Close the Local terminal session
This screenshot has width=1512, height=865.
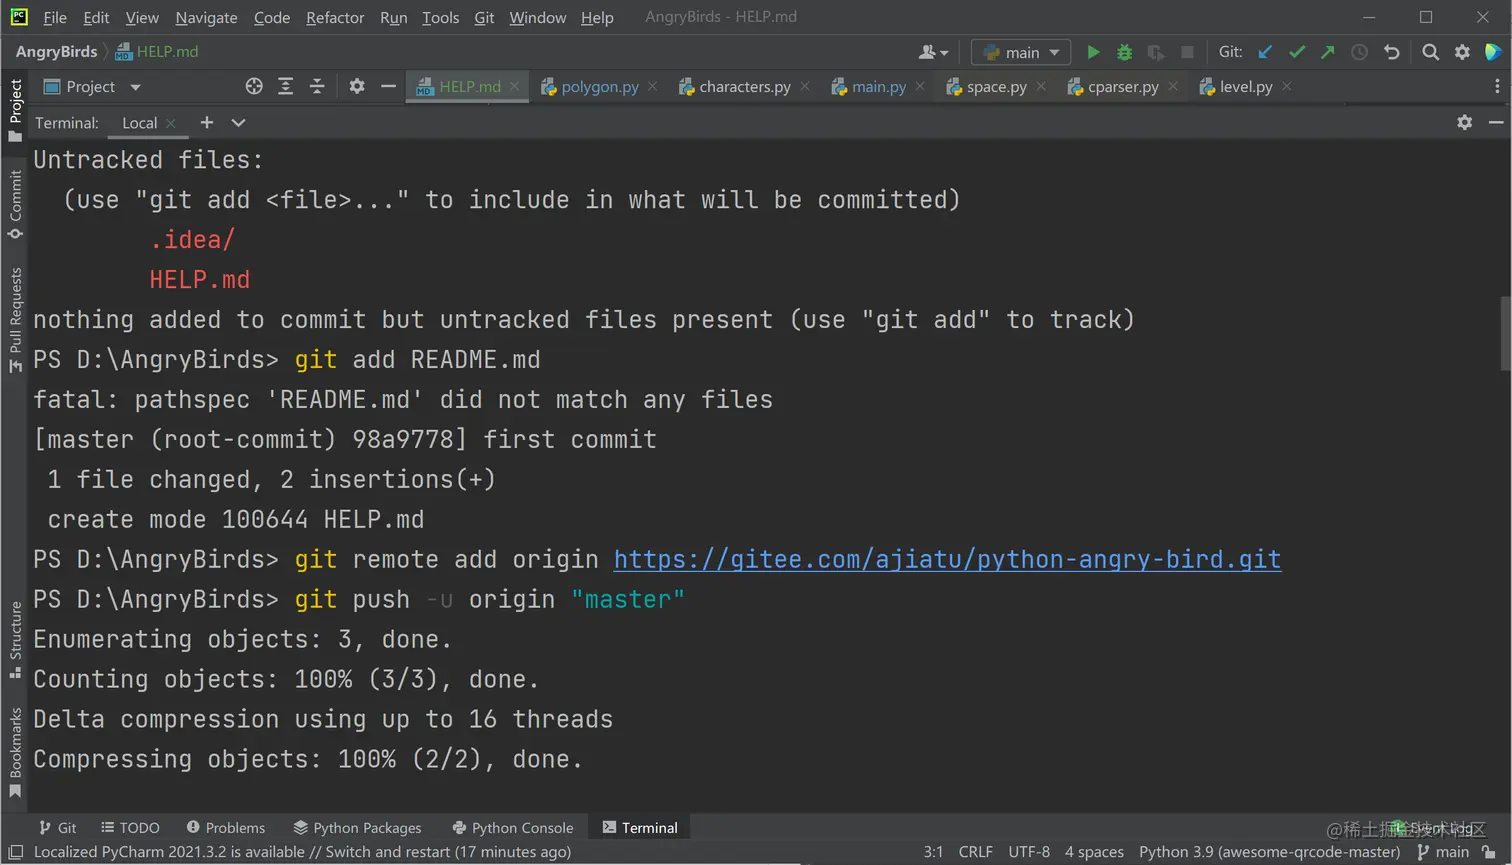point(171,123)
